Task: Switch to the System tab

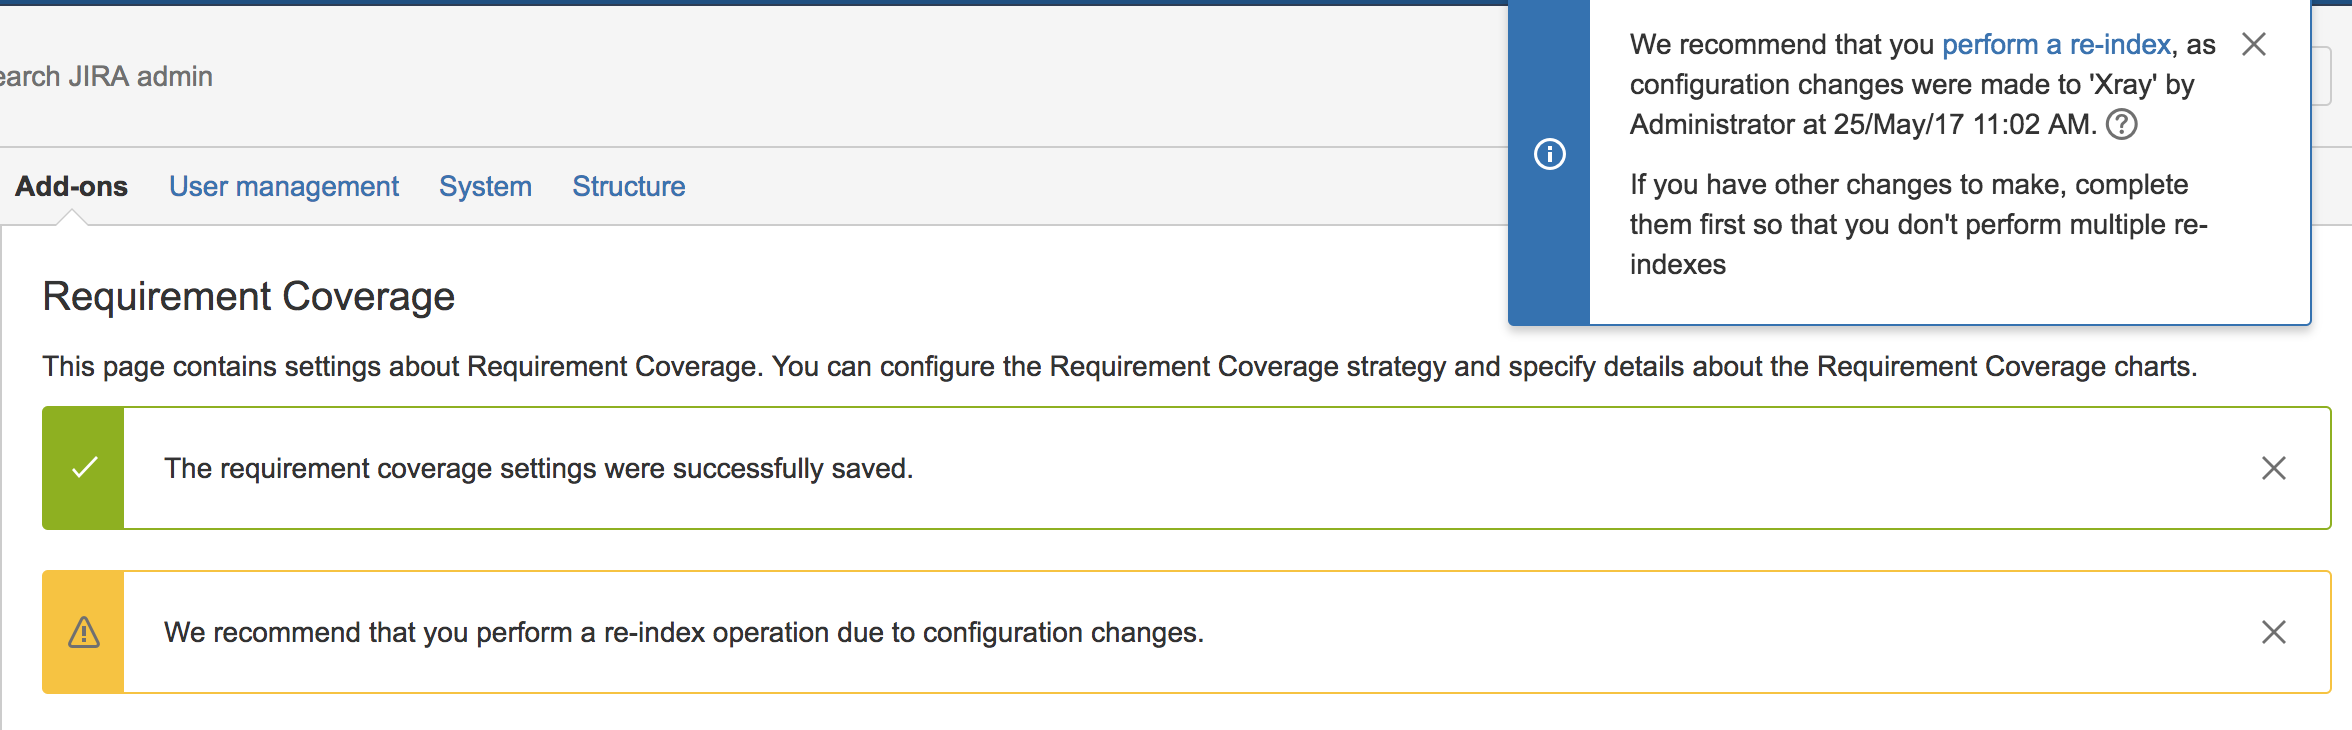Action: tap(485, 186)
